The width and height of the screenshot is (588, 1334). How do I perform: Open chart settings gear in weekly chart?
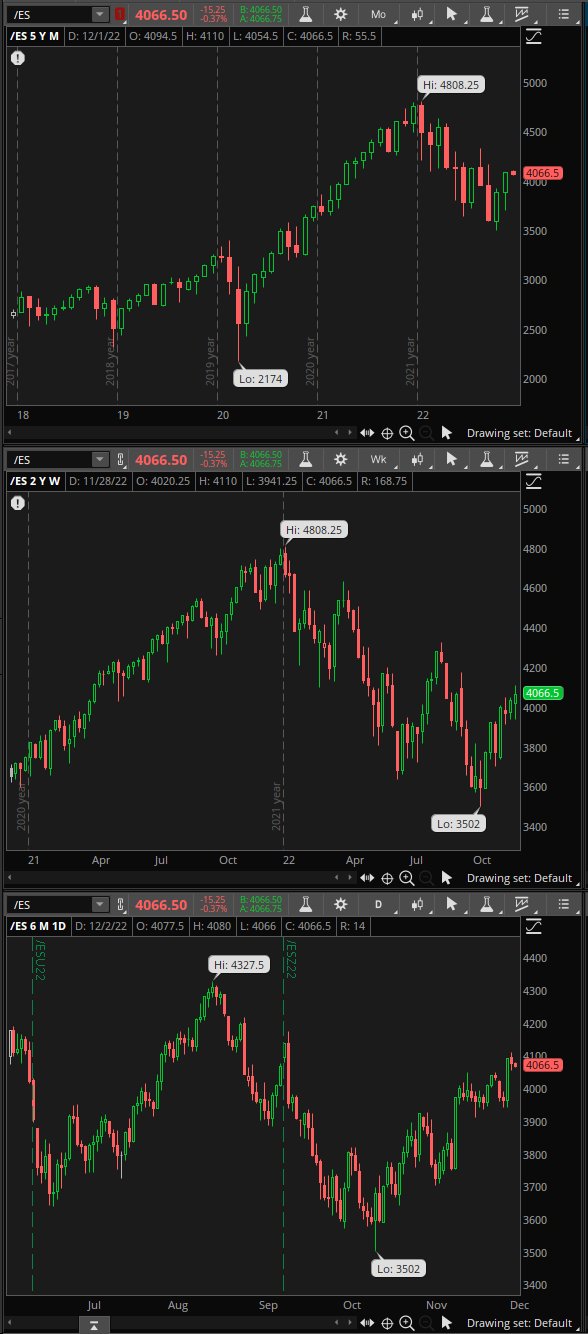point(341,460)
